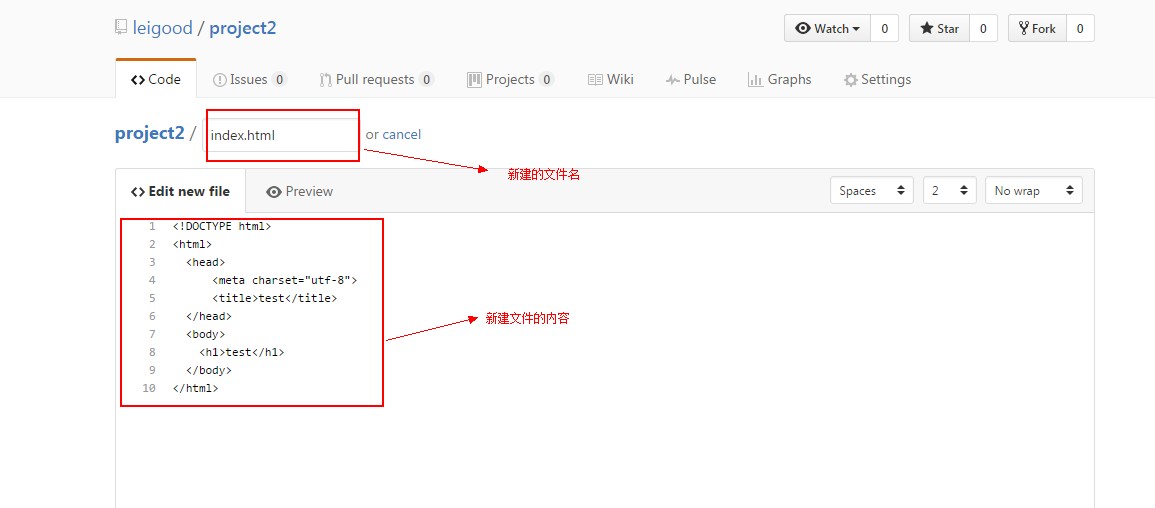Fork the project2 repository
1155x508 pixels.
point(1037,29)
